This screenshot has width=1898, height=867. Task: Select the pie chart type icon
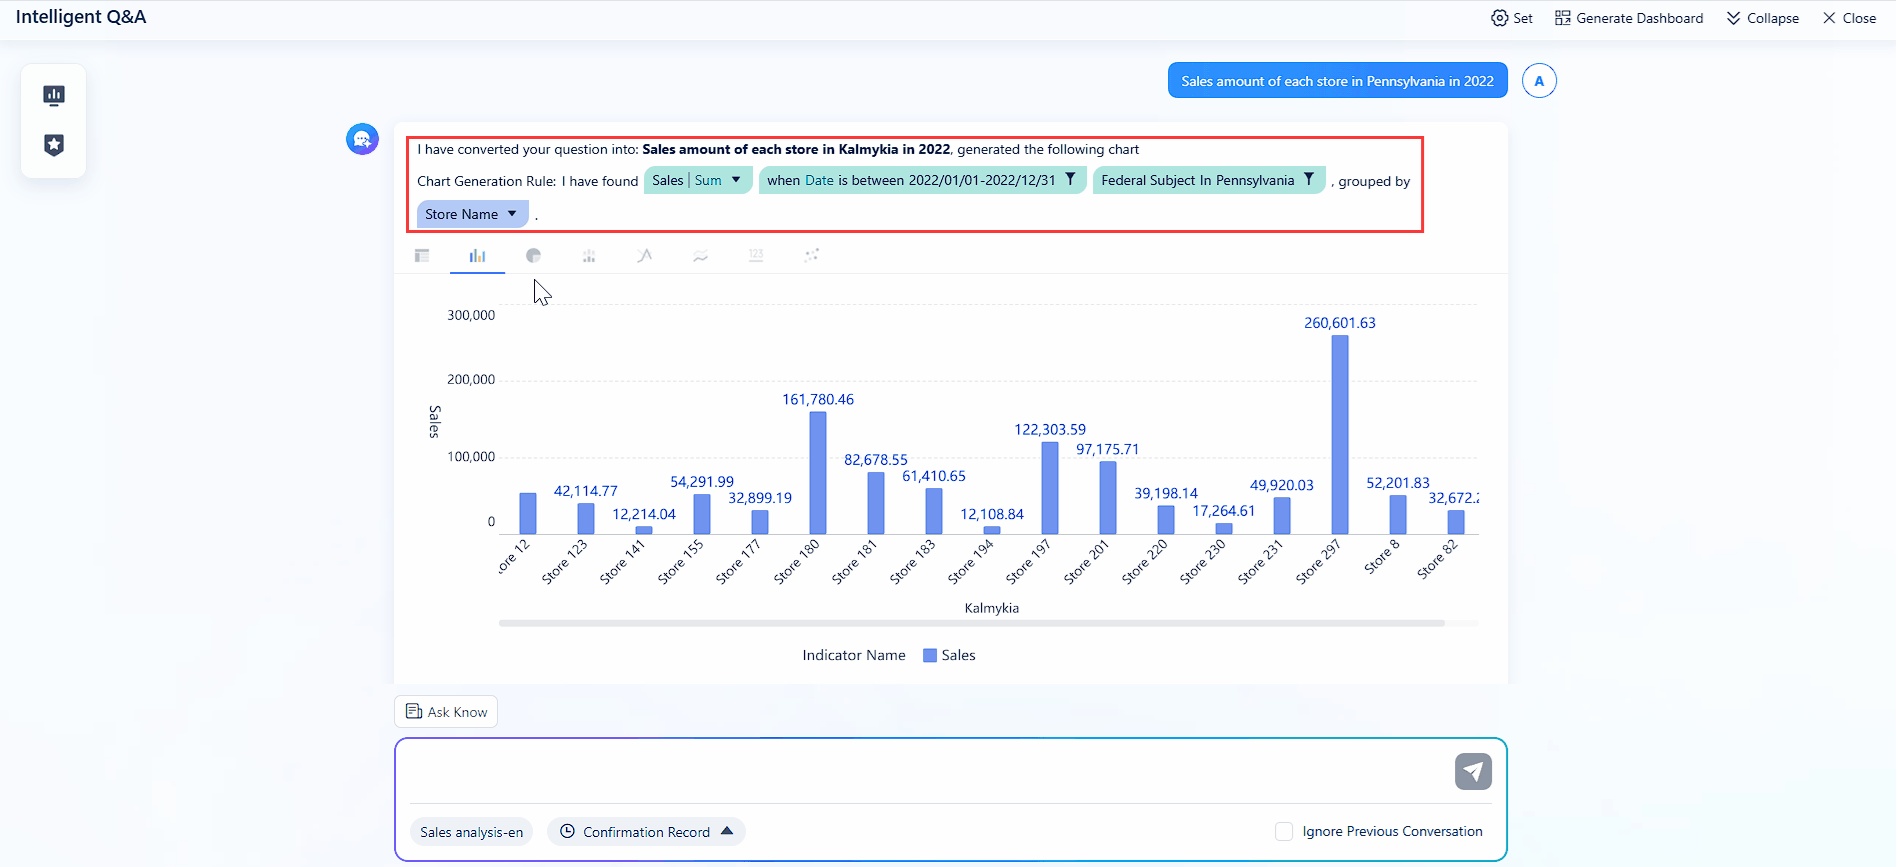tap(533, 256)
